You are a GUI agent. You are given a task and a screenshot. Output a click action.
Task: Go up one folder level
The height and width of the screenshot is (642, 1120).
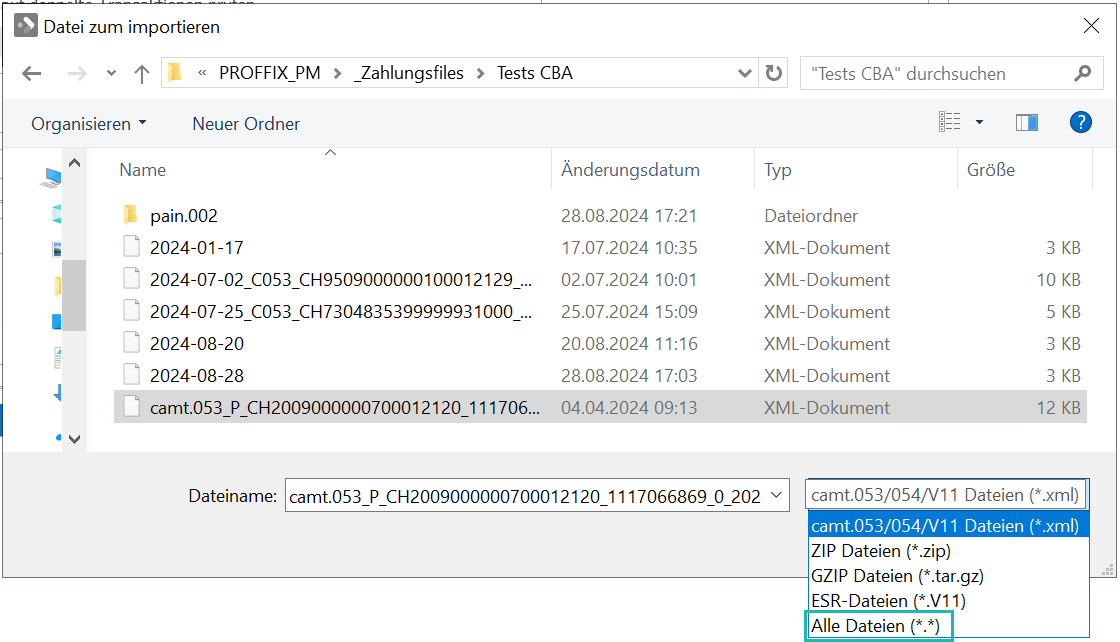tap(141, 74)
